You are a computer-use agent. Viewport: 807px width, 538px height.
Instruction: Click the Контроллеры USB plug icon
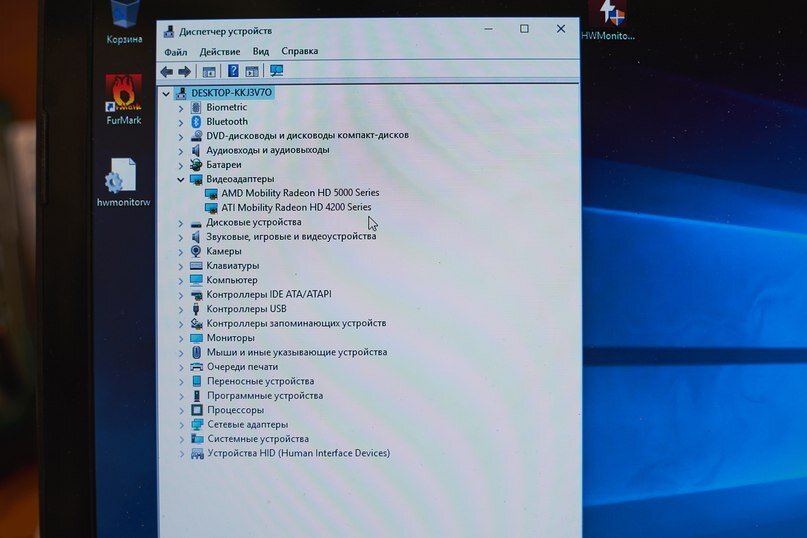(x=196, y=309)
